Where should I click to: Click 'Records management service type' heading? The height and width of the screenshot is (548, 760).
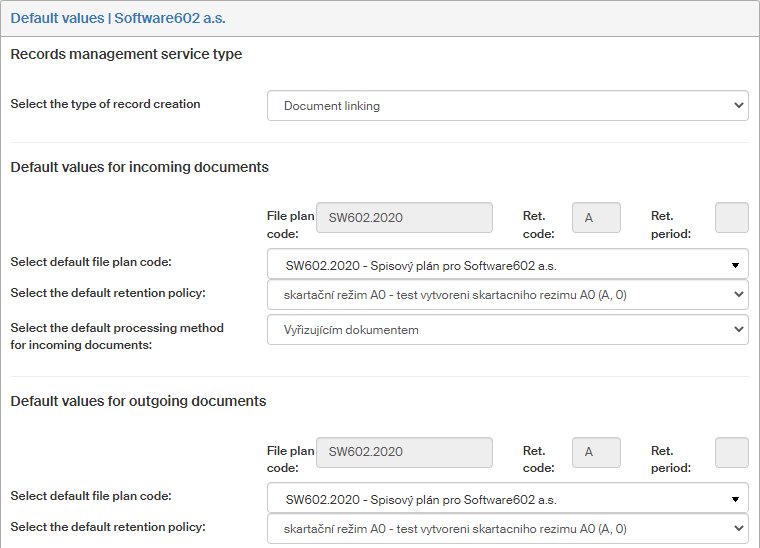pos(126,54)
